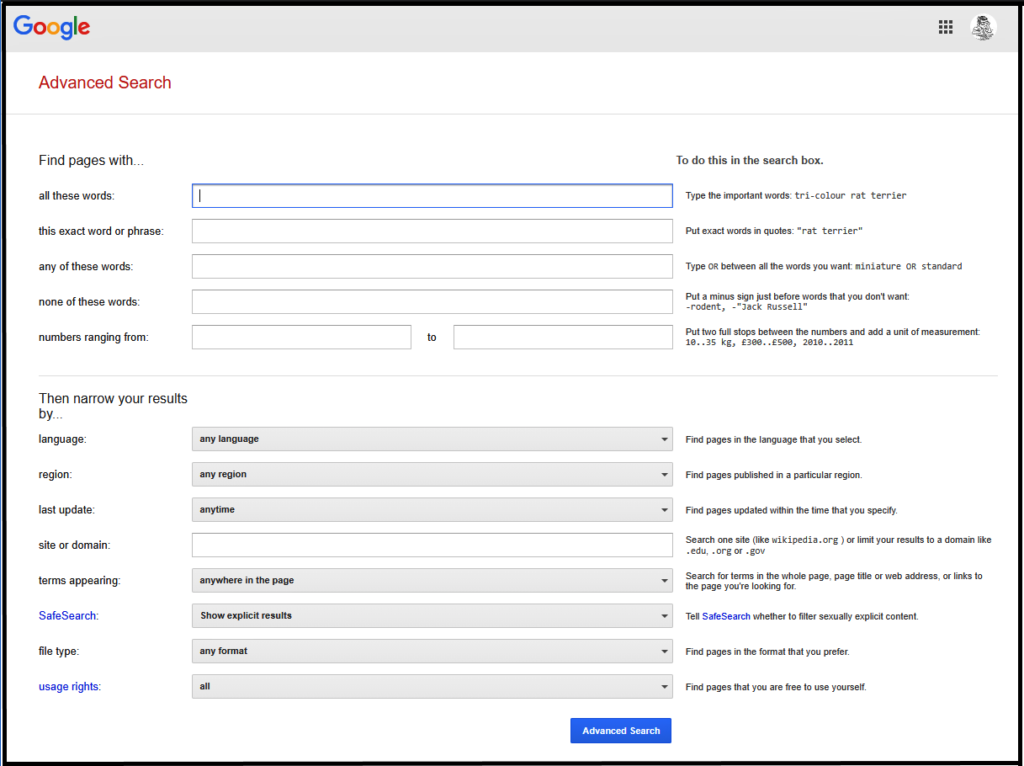Open the terms appearing dropdown
This screenshot has height=766, width=1024.
(432, 581)
